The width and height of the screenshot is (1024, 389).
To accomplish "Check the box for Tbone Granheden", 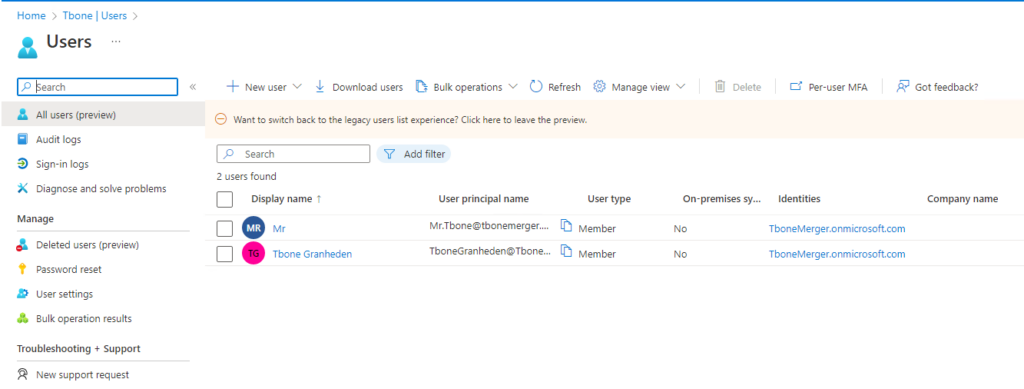I will [225, 254].
